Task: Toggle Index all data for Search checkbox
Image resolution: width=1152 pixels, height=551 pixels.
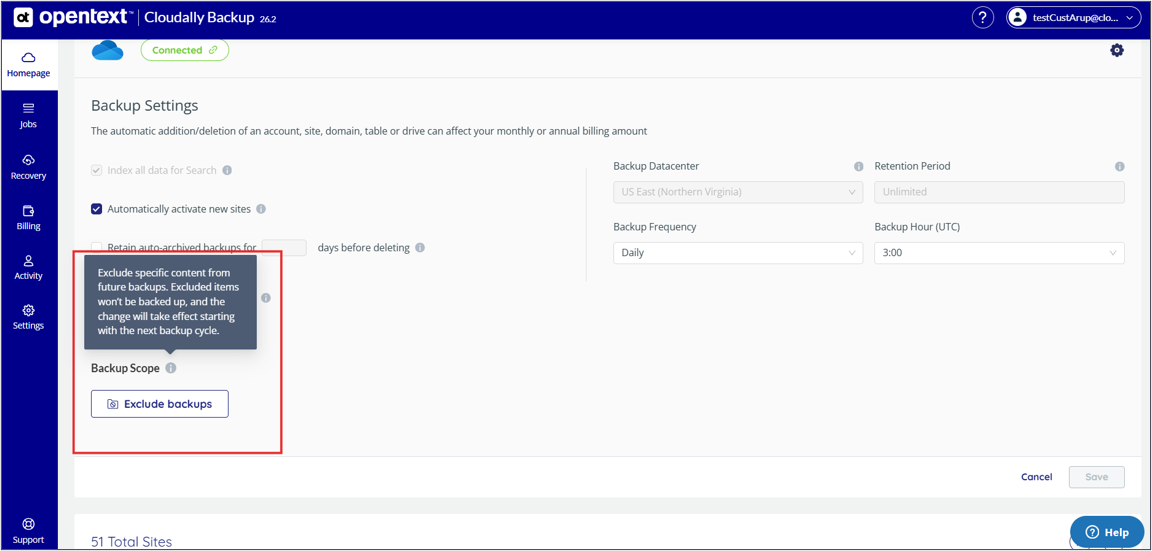Action: 96,170
